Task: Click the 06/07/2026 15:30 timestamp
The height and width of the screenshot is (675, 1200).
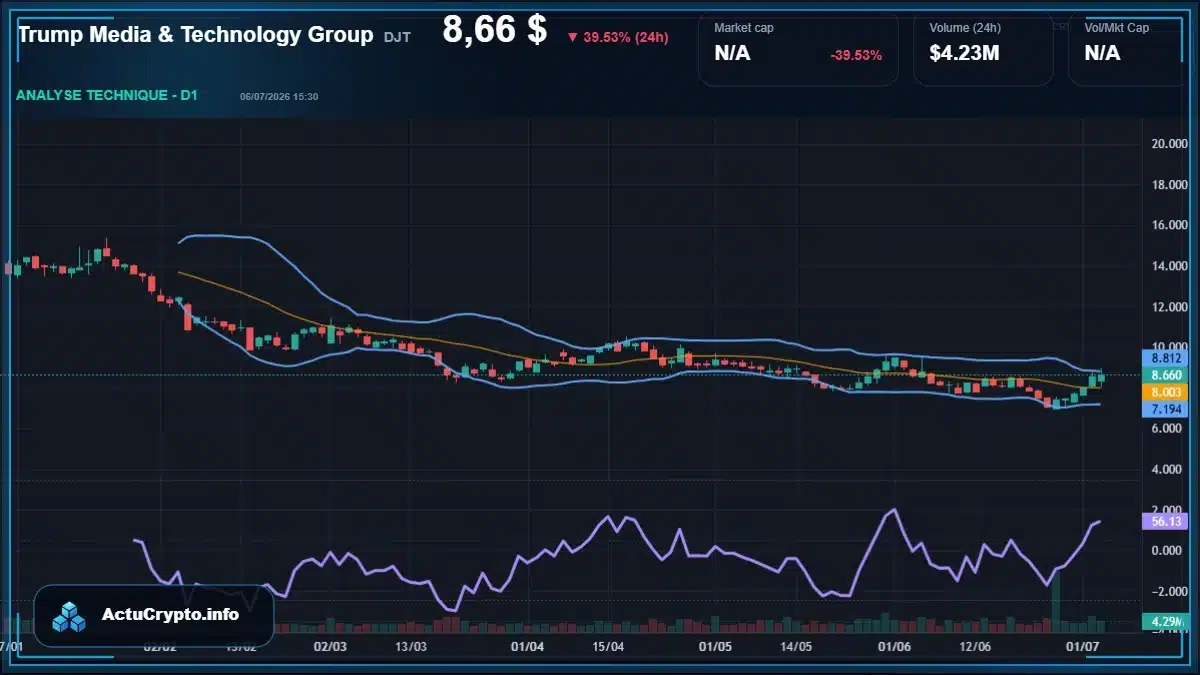Action: pos(279,97)
